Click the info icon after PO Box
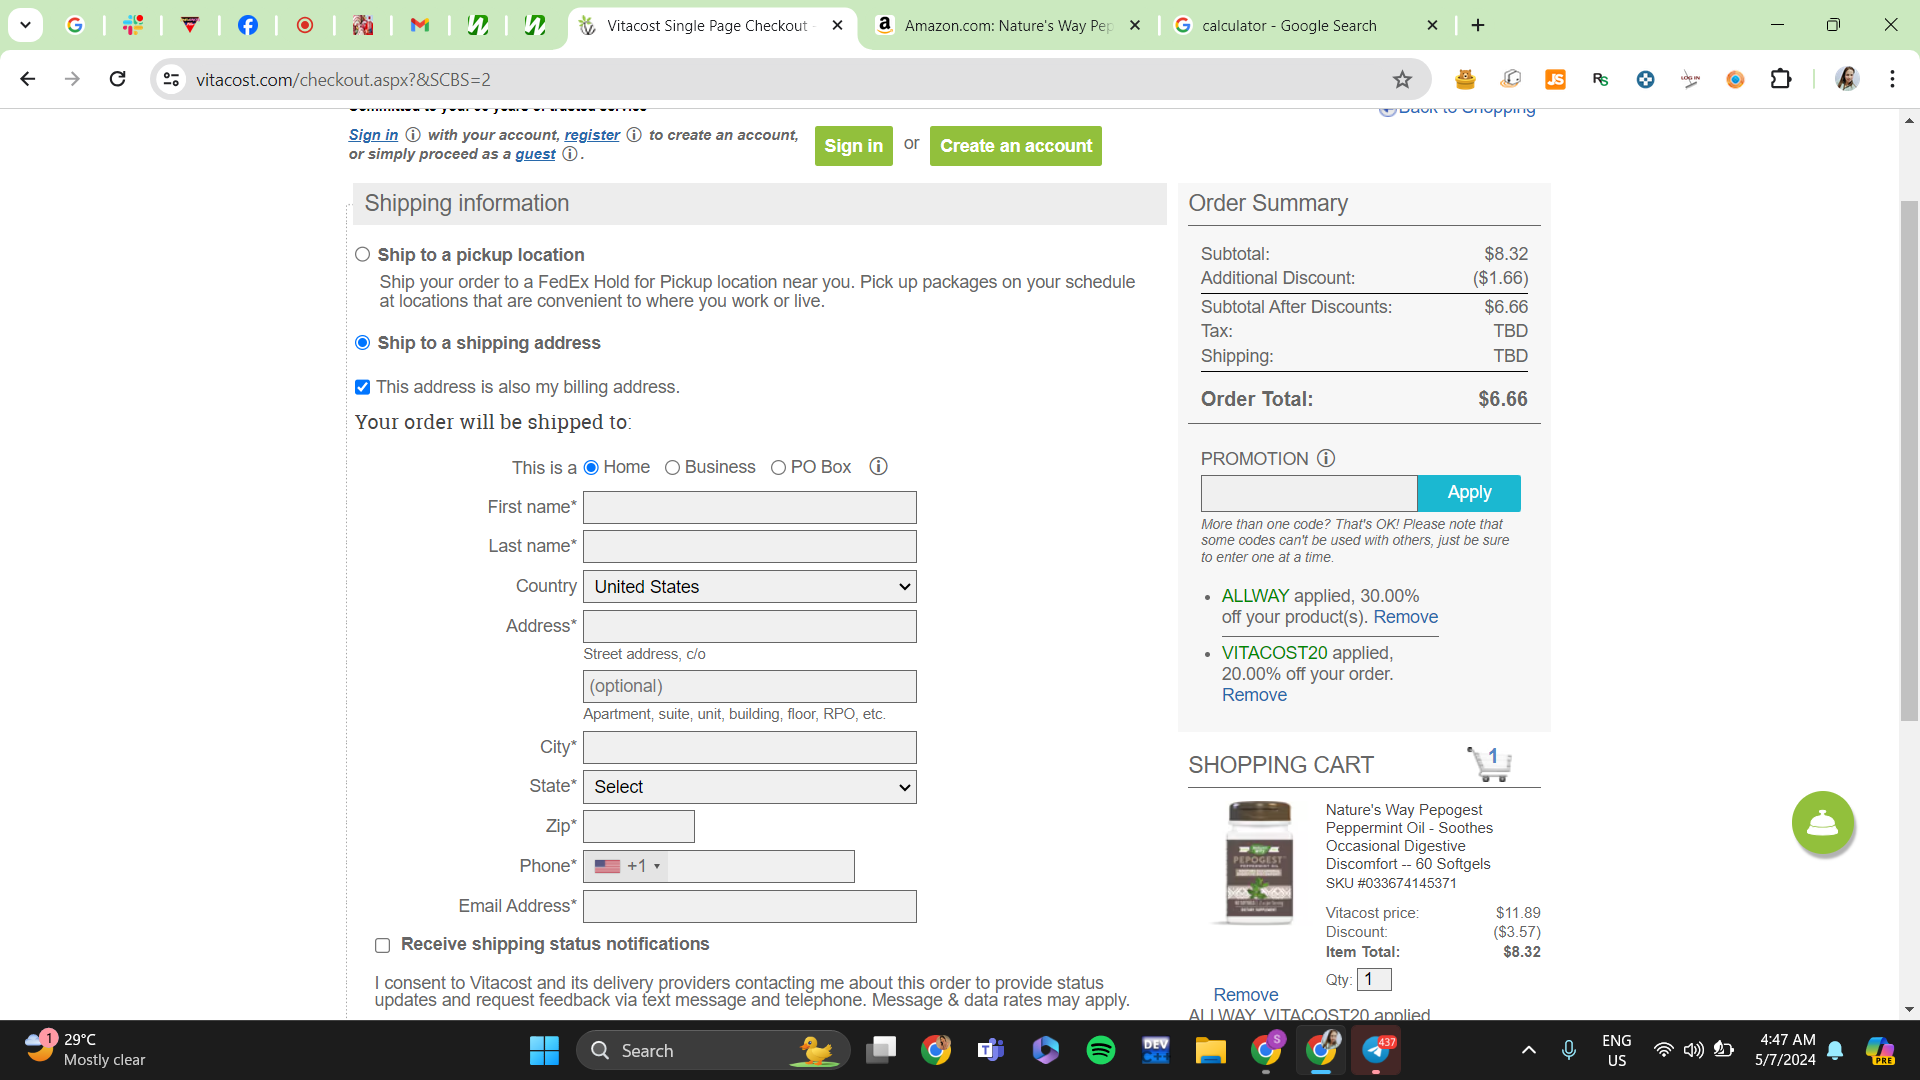Image resolution: width=1920 pixels, height=1080 pixels. tap(878, 467)
